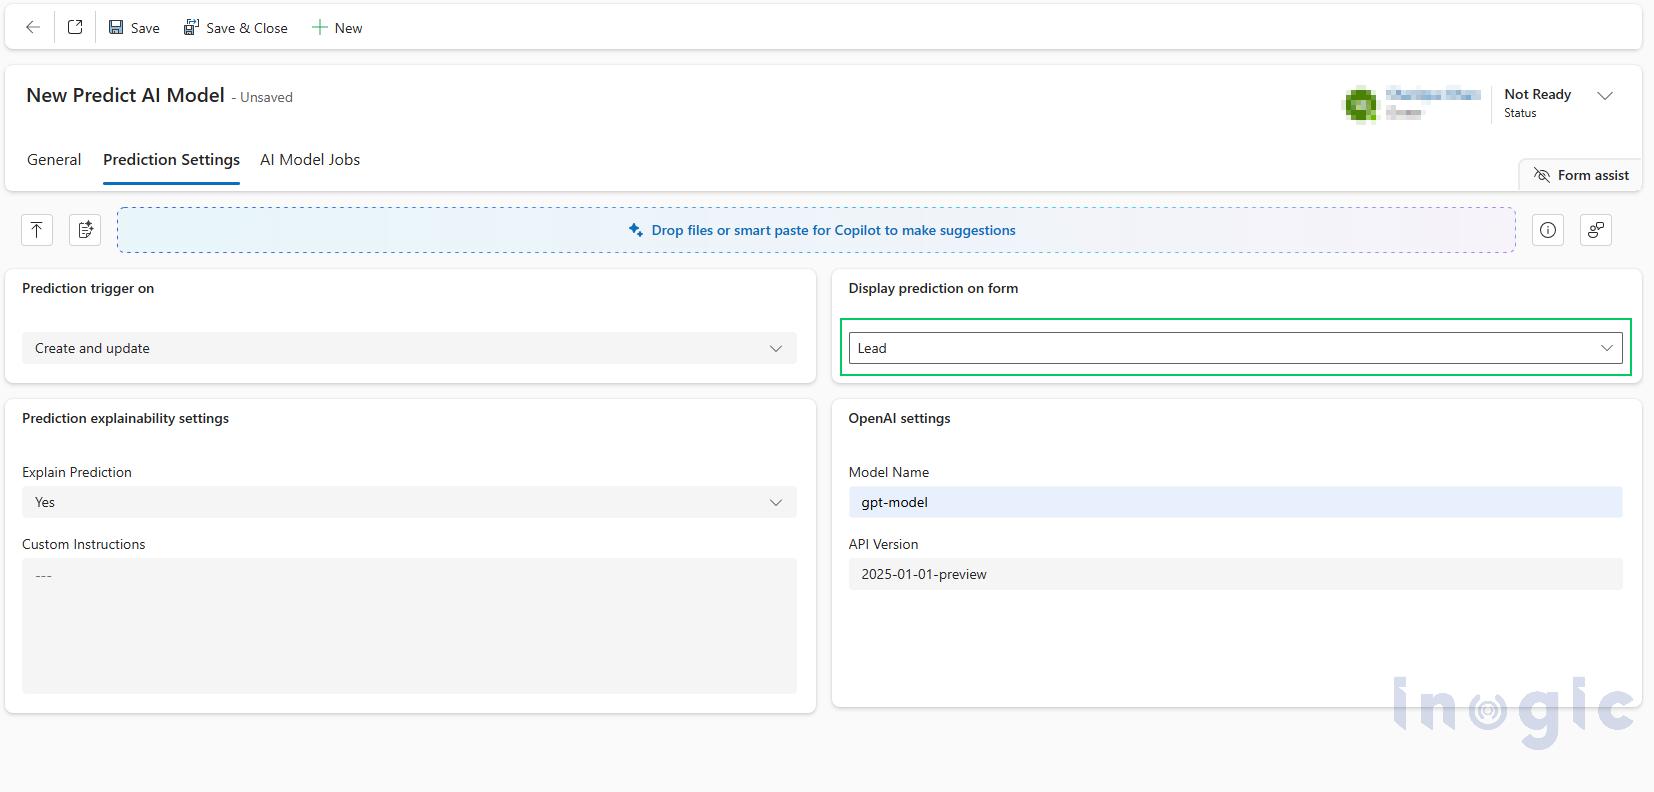Select the Prediction Settings tab
The height and width of the screenshot is (792, 1654).
pyautogui.click(x=171, y=160)
